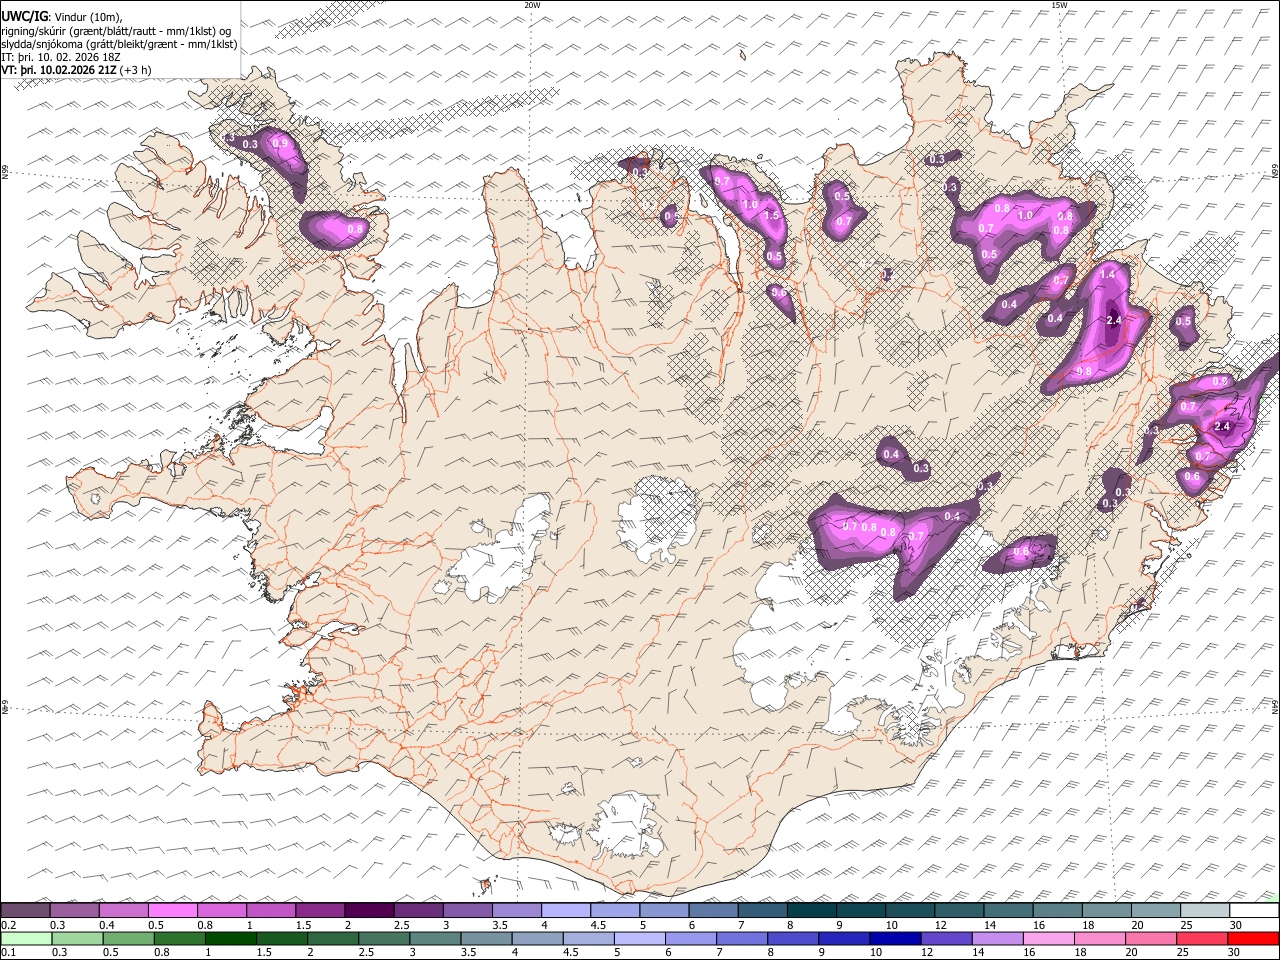The width and height of the screenshot is (1280, 960).
Task: Click the 6 swatch in the upper legend row
Action: click(x=713, y=911)
